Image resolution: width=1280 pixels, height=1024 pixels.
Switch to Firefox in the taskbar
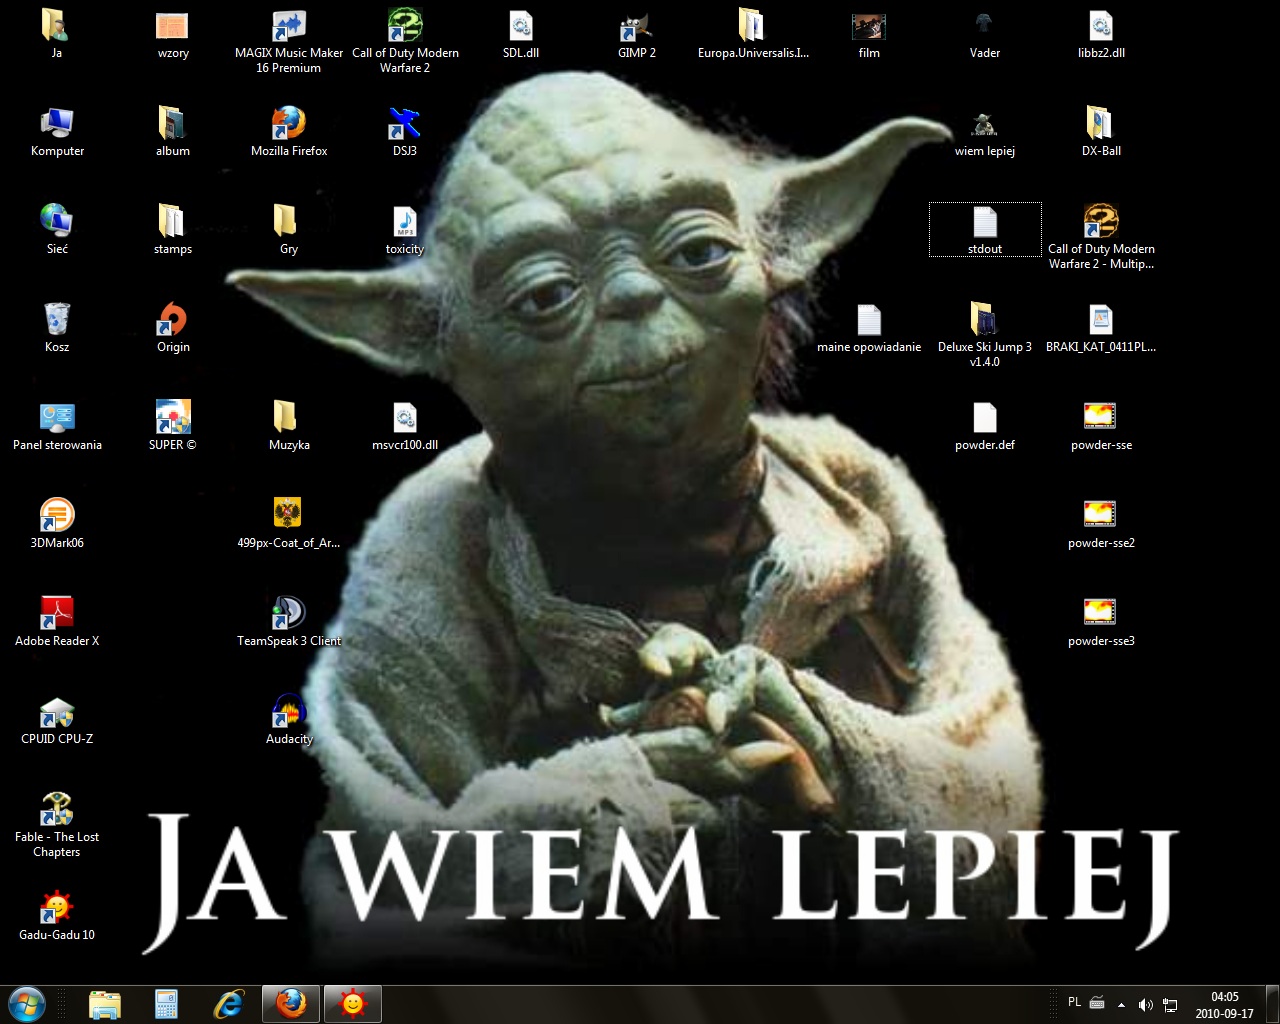click(291, 1003)
